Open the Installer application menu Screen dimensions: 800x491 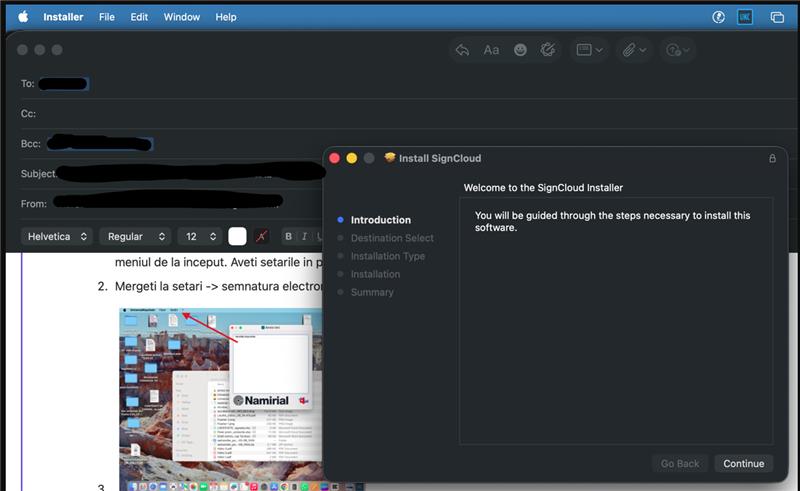pyautogui.click(x=63, y=17)
